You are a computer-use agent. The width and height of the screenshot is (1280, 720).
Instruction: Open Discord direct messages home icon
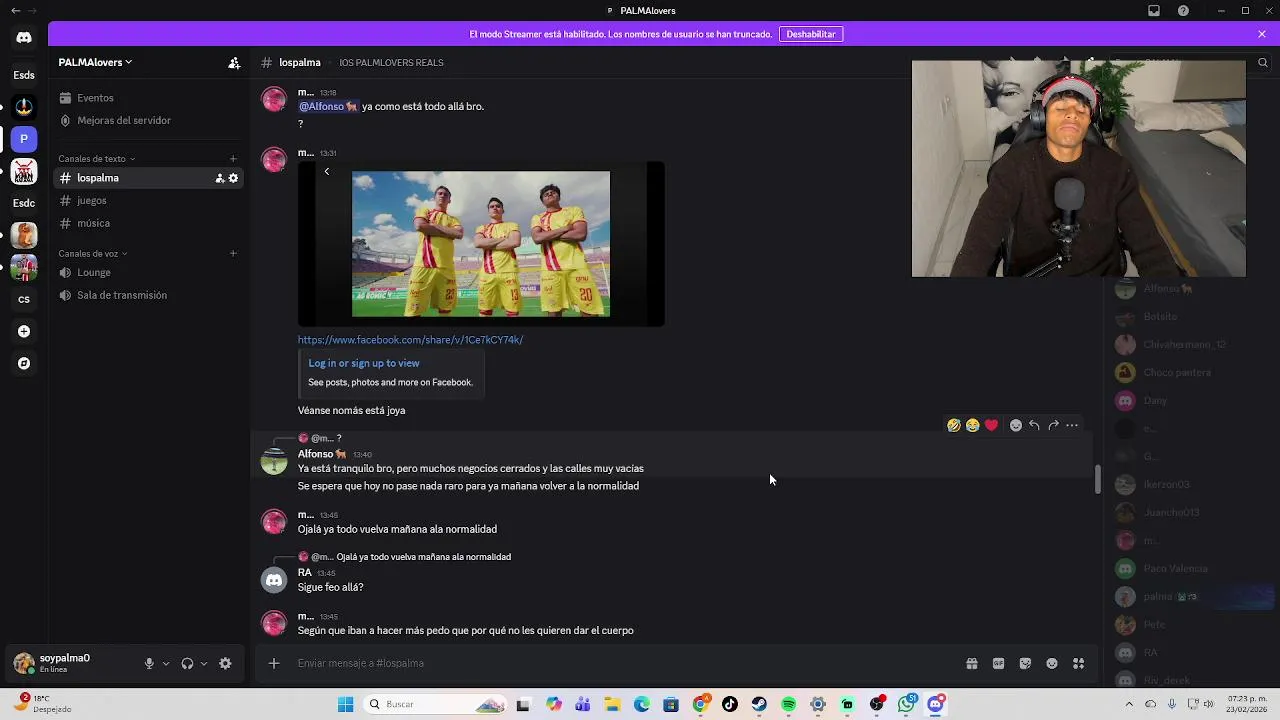pos(24,38)
